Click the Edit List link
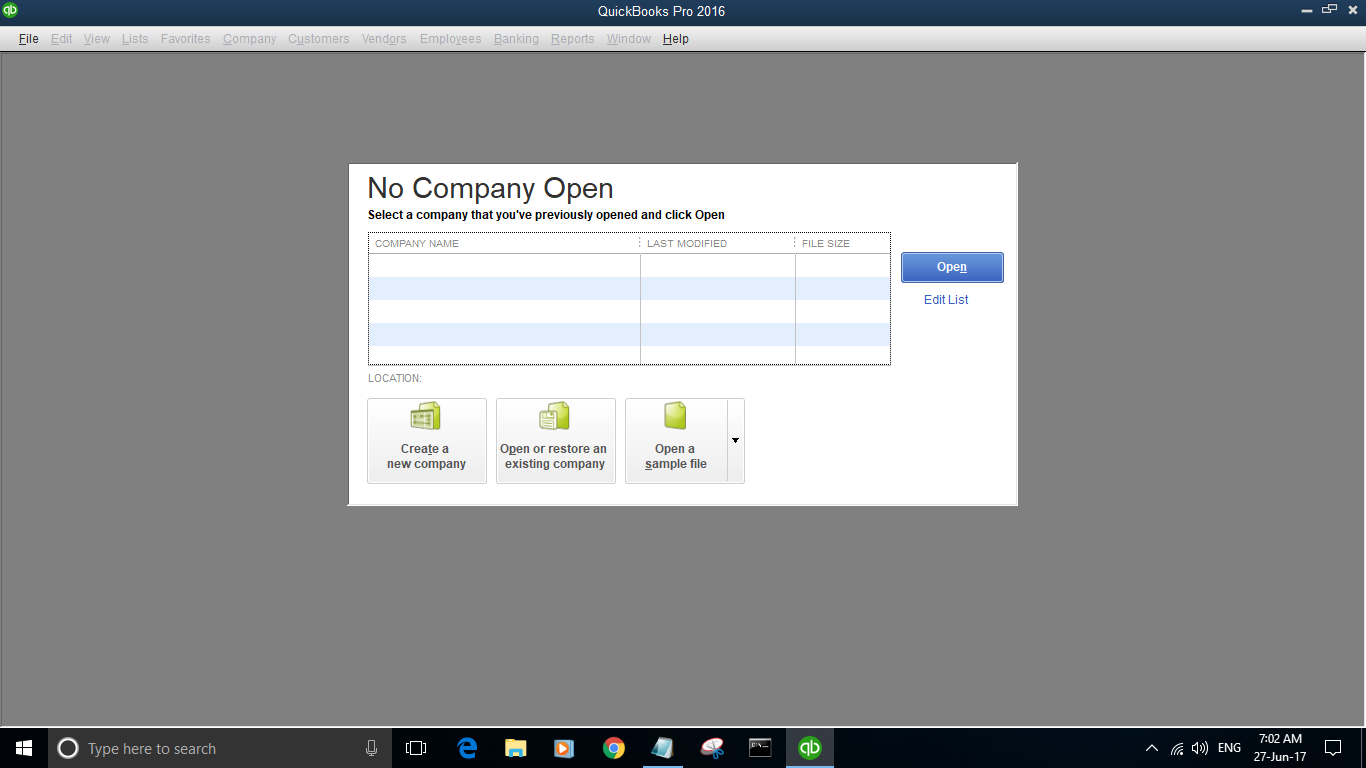This screenshot has width=1366, height=768. click(946, 300)
